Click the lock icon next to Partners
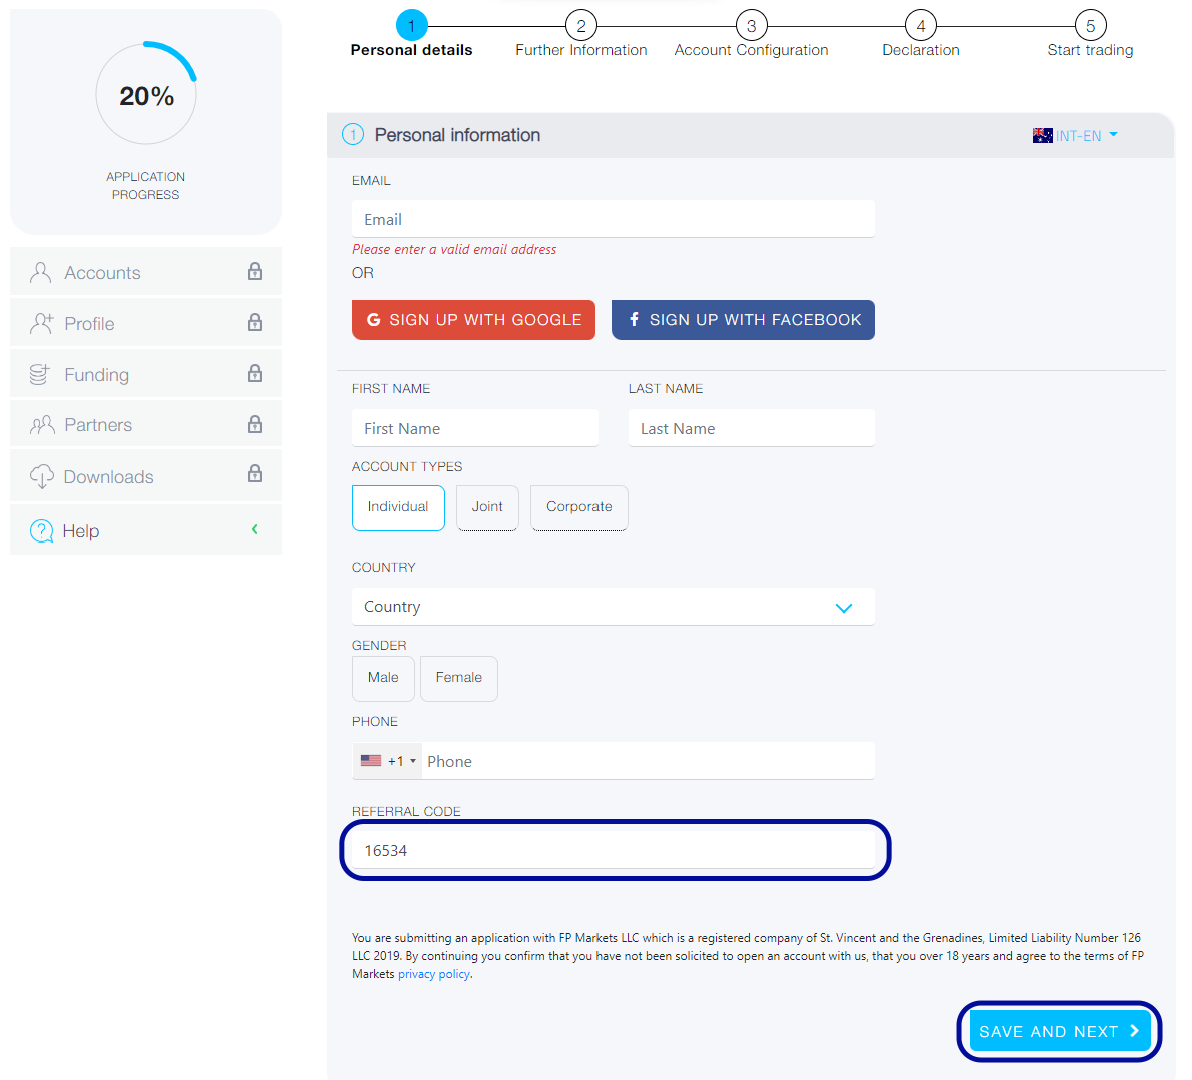This screenshot has height=1080, width=1192. (255, 424)
